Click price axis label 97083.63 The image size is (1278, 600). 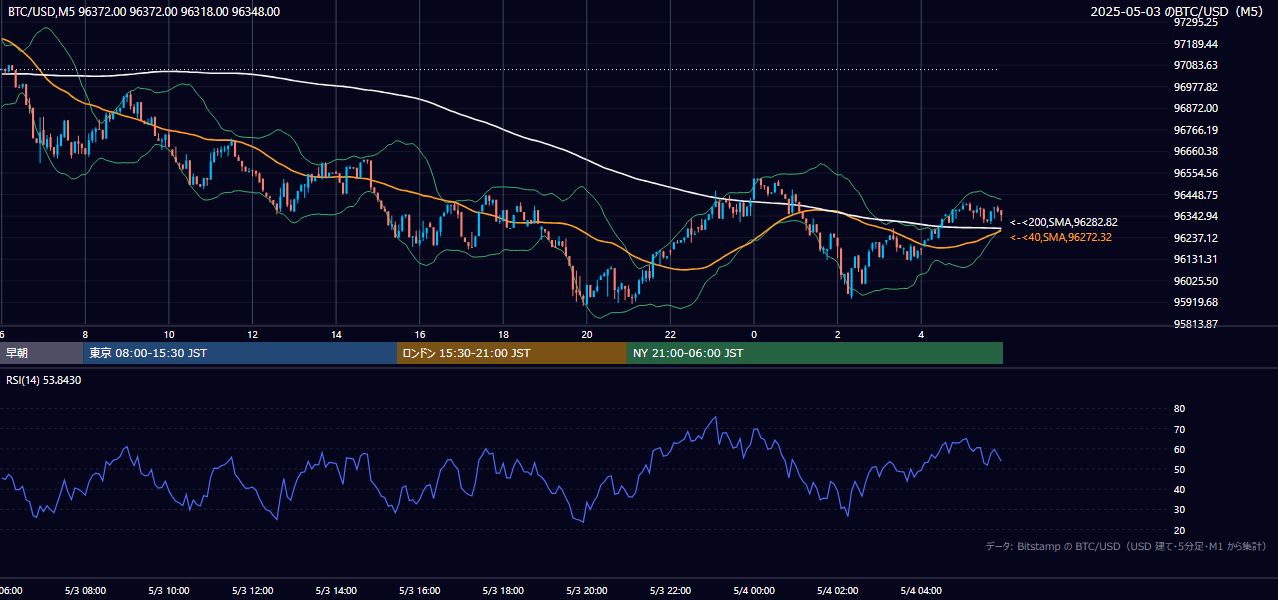[1195, 65]
